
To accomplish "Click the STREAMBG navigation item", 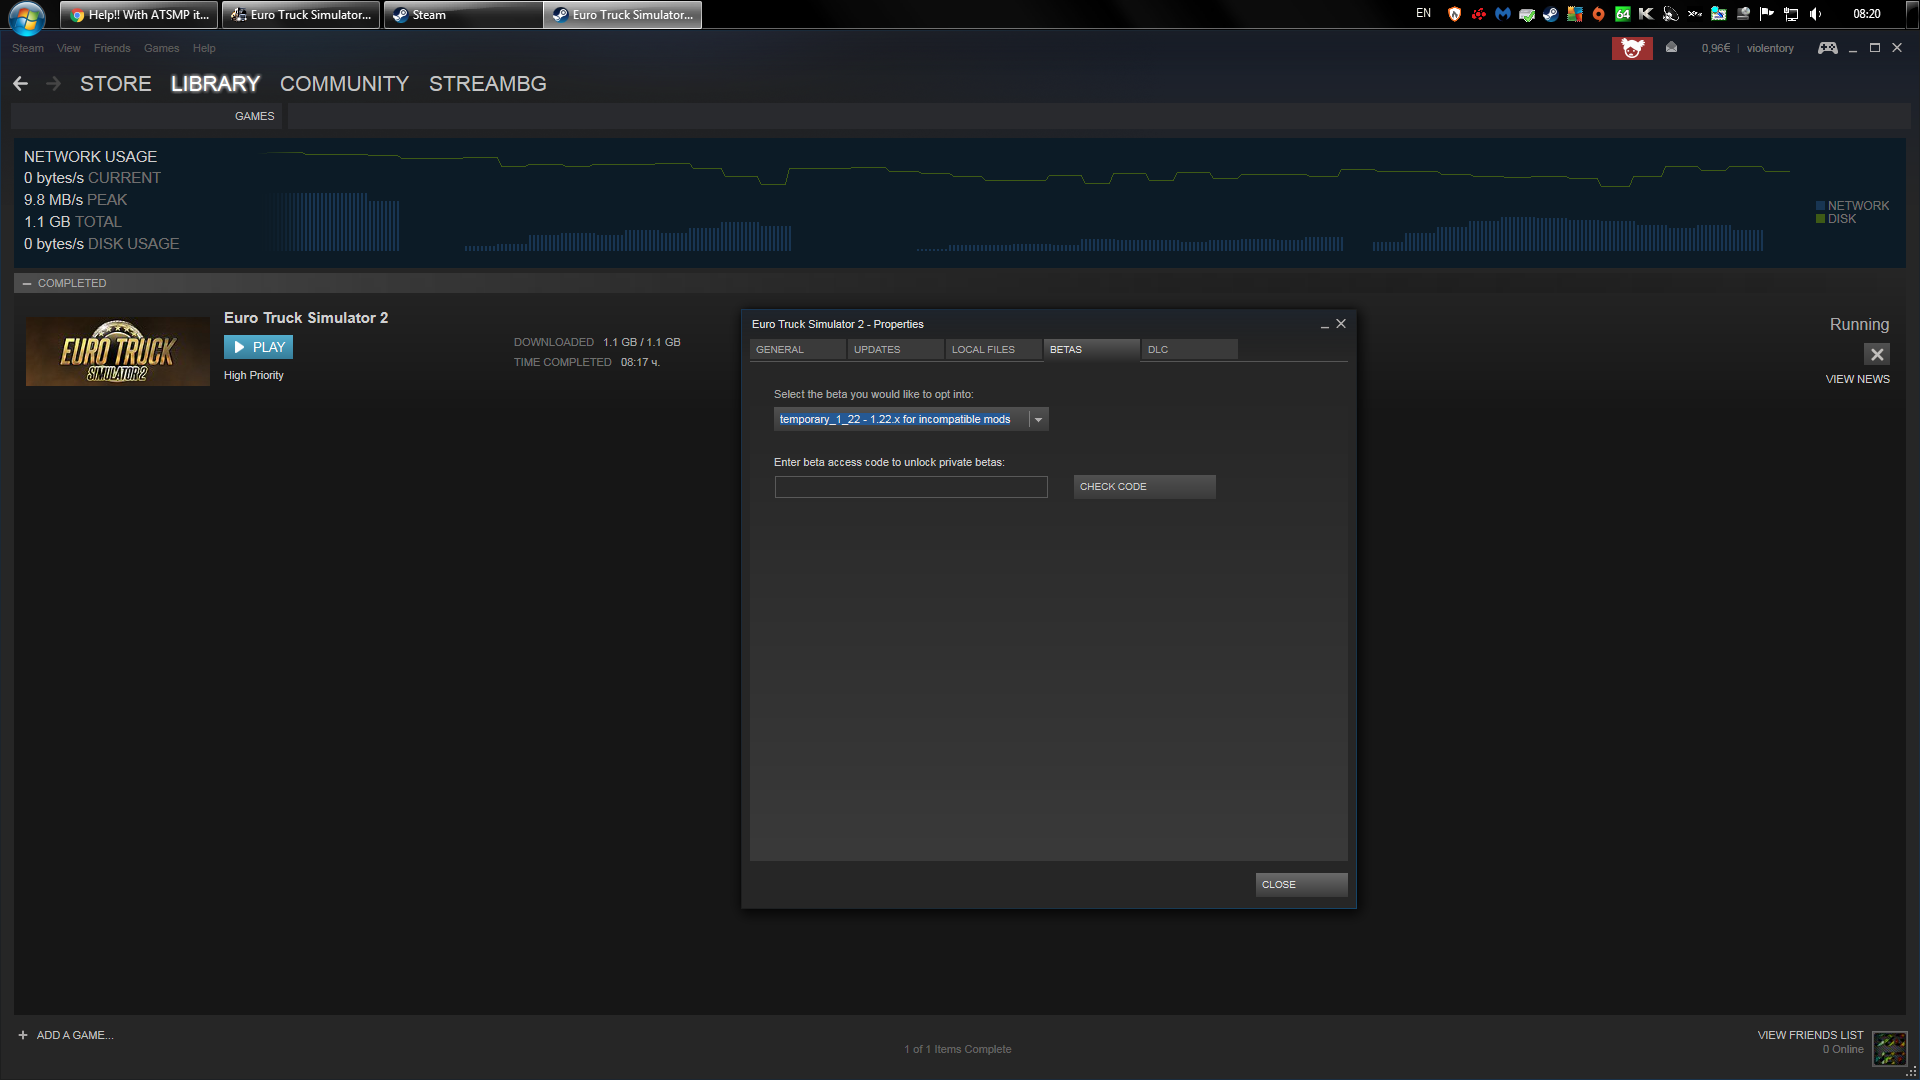I will pos(488,83).
